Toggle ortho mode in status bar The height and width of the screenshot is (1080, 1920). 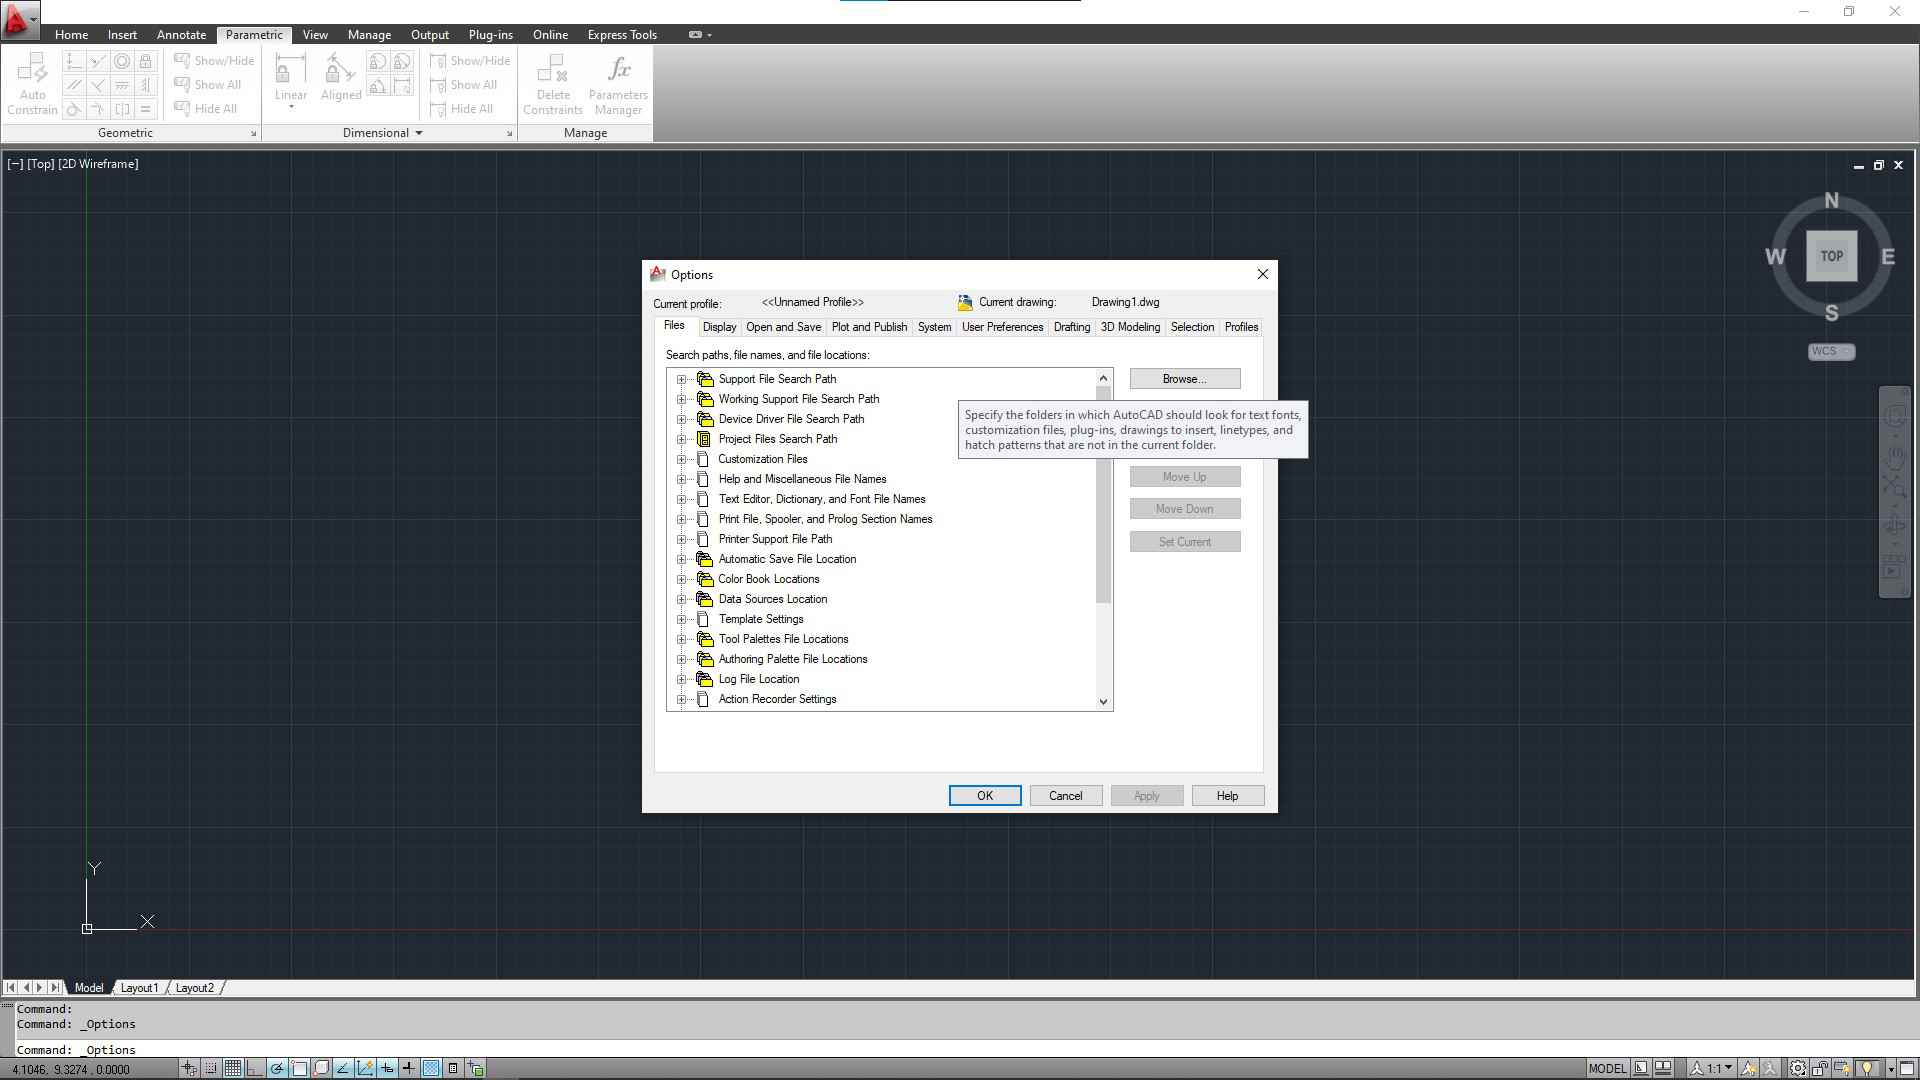click(x=254, y=1069)
